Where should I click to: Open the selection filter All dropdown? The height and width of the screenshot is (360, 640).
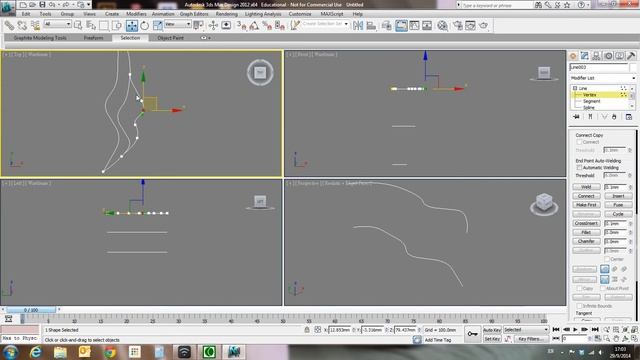57,24
